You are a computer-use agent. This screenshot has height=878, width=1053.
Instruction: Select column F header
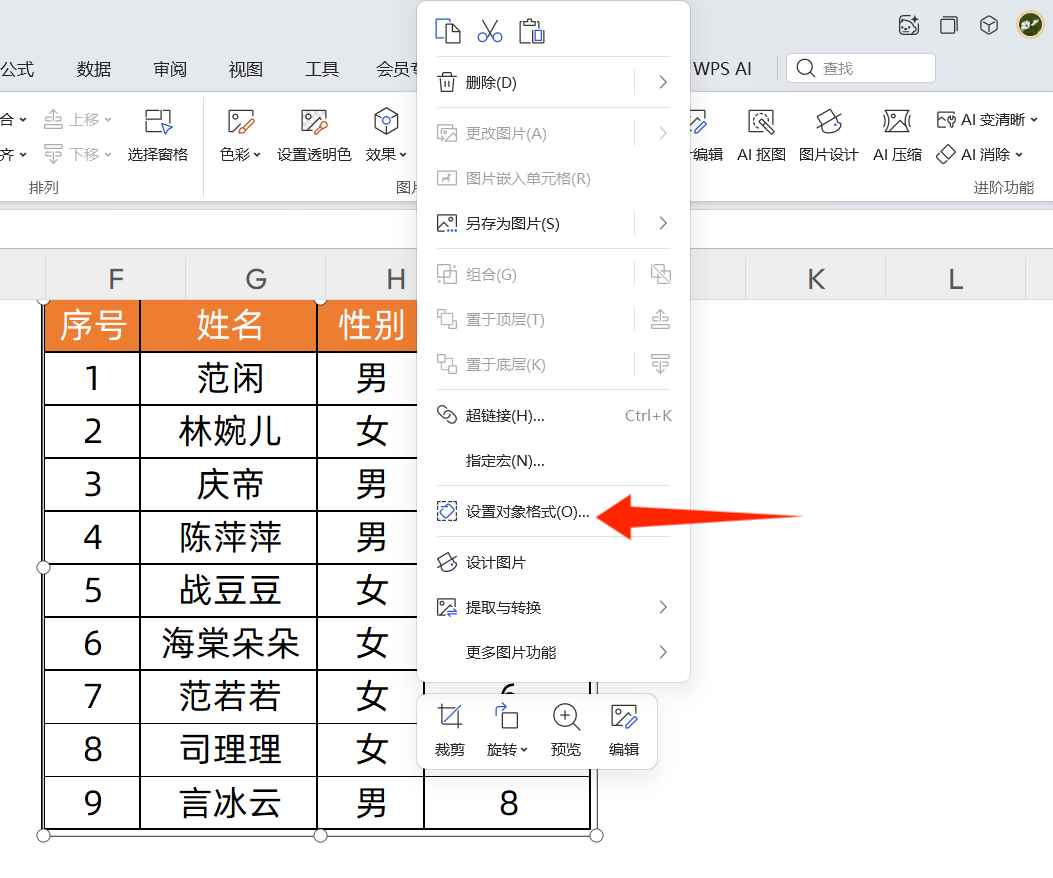116,279
